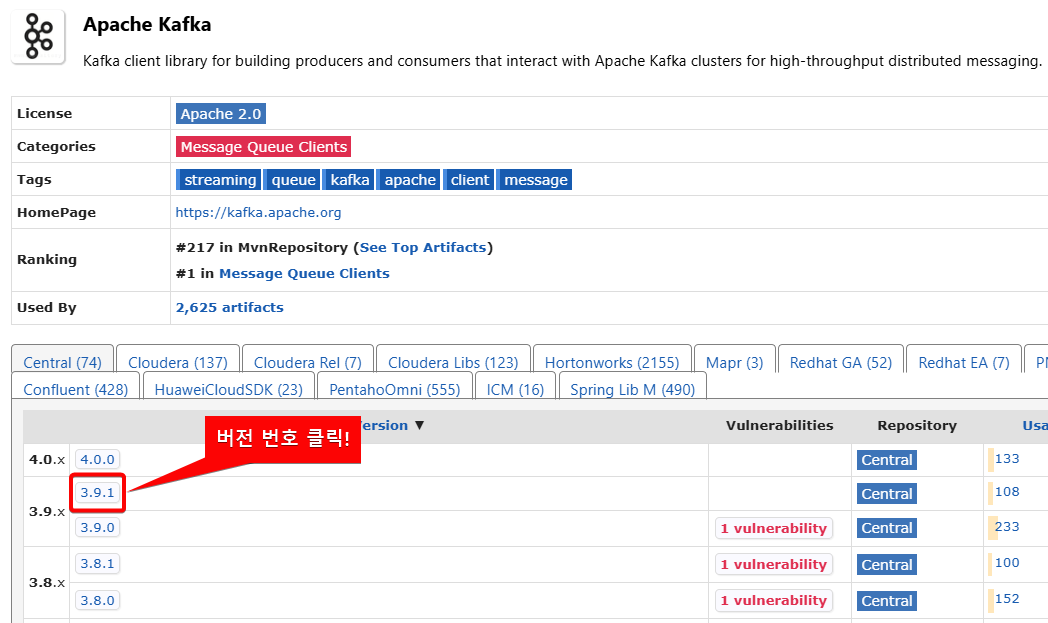Viewport: 1048px width, 623px height.
Task: View the 3.8.0 vulnerability badge
Action: click(x=774, y=600)
